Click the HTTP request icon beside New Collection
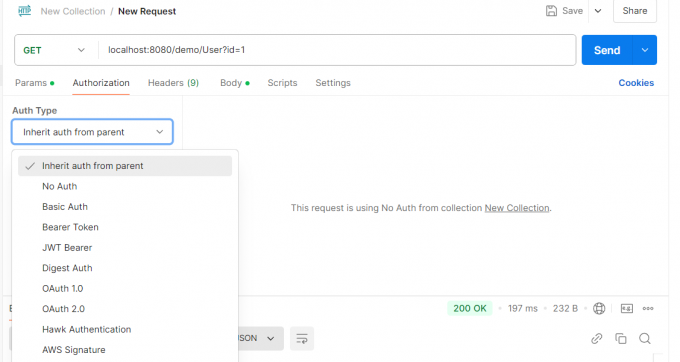This screenshot has width=680, height=362. pyautogui.click(x=25, y=10)
